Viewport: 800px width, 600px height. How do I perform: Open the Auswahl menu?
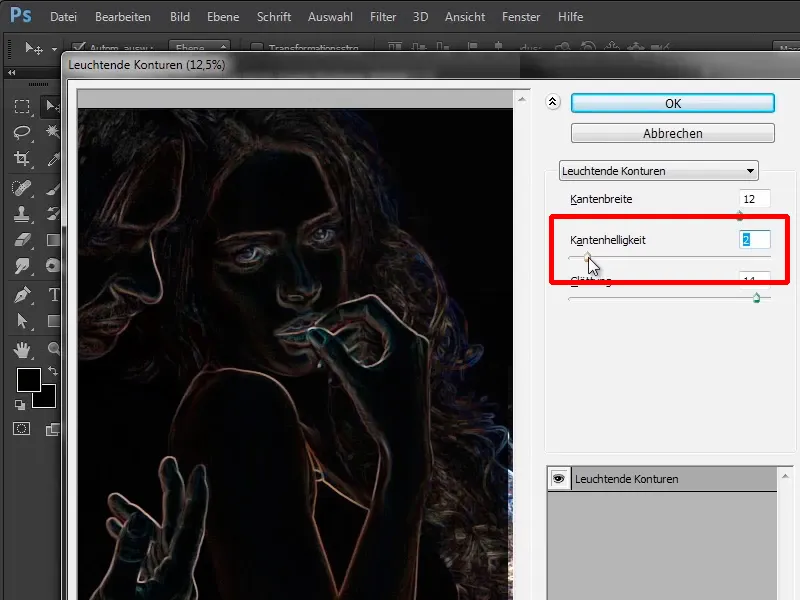coord(330,17)
